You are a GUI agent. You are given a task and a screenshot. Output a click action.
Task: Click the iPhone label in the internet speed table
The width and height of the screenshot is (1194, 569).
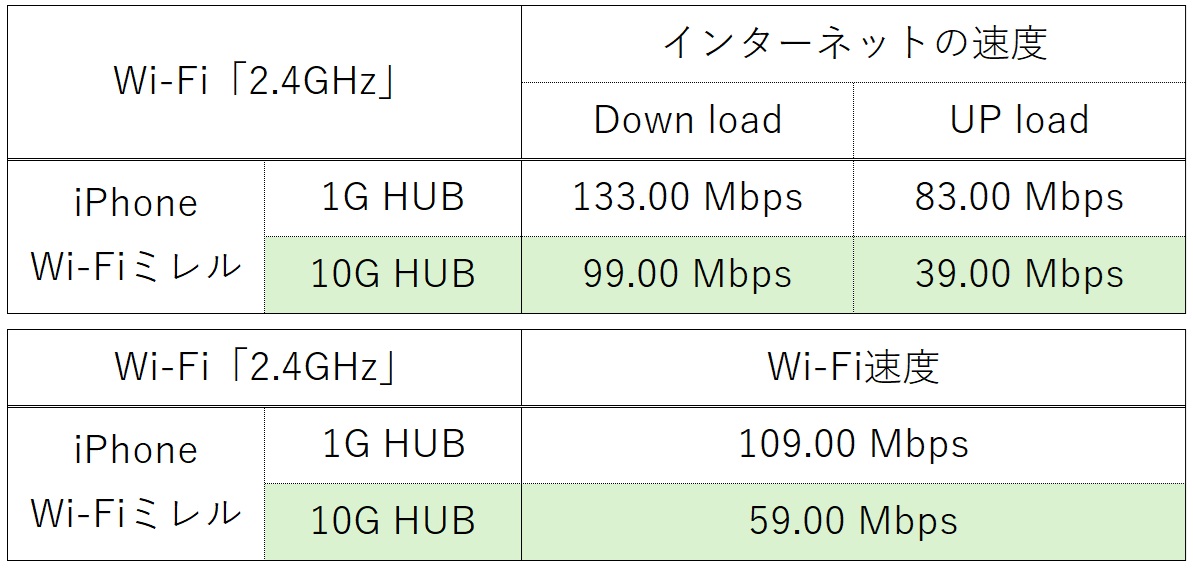(136, 204)
